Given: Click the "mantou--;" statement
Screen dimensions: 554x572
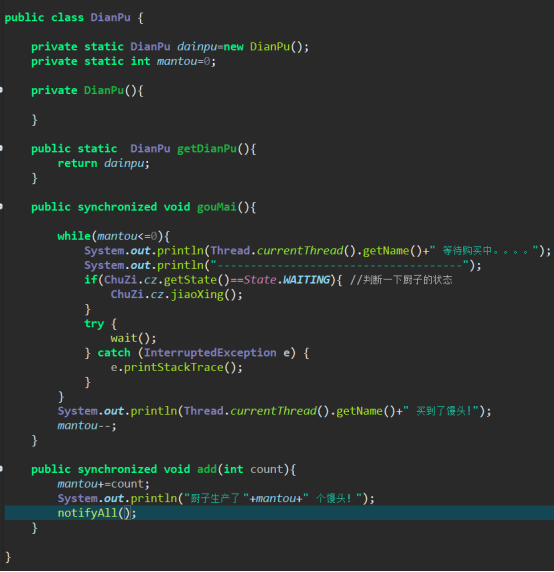Looking at the screenshot, I should [87, 426].
